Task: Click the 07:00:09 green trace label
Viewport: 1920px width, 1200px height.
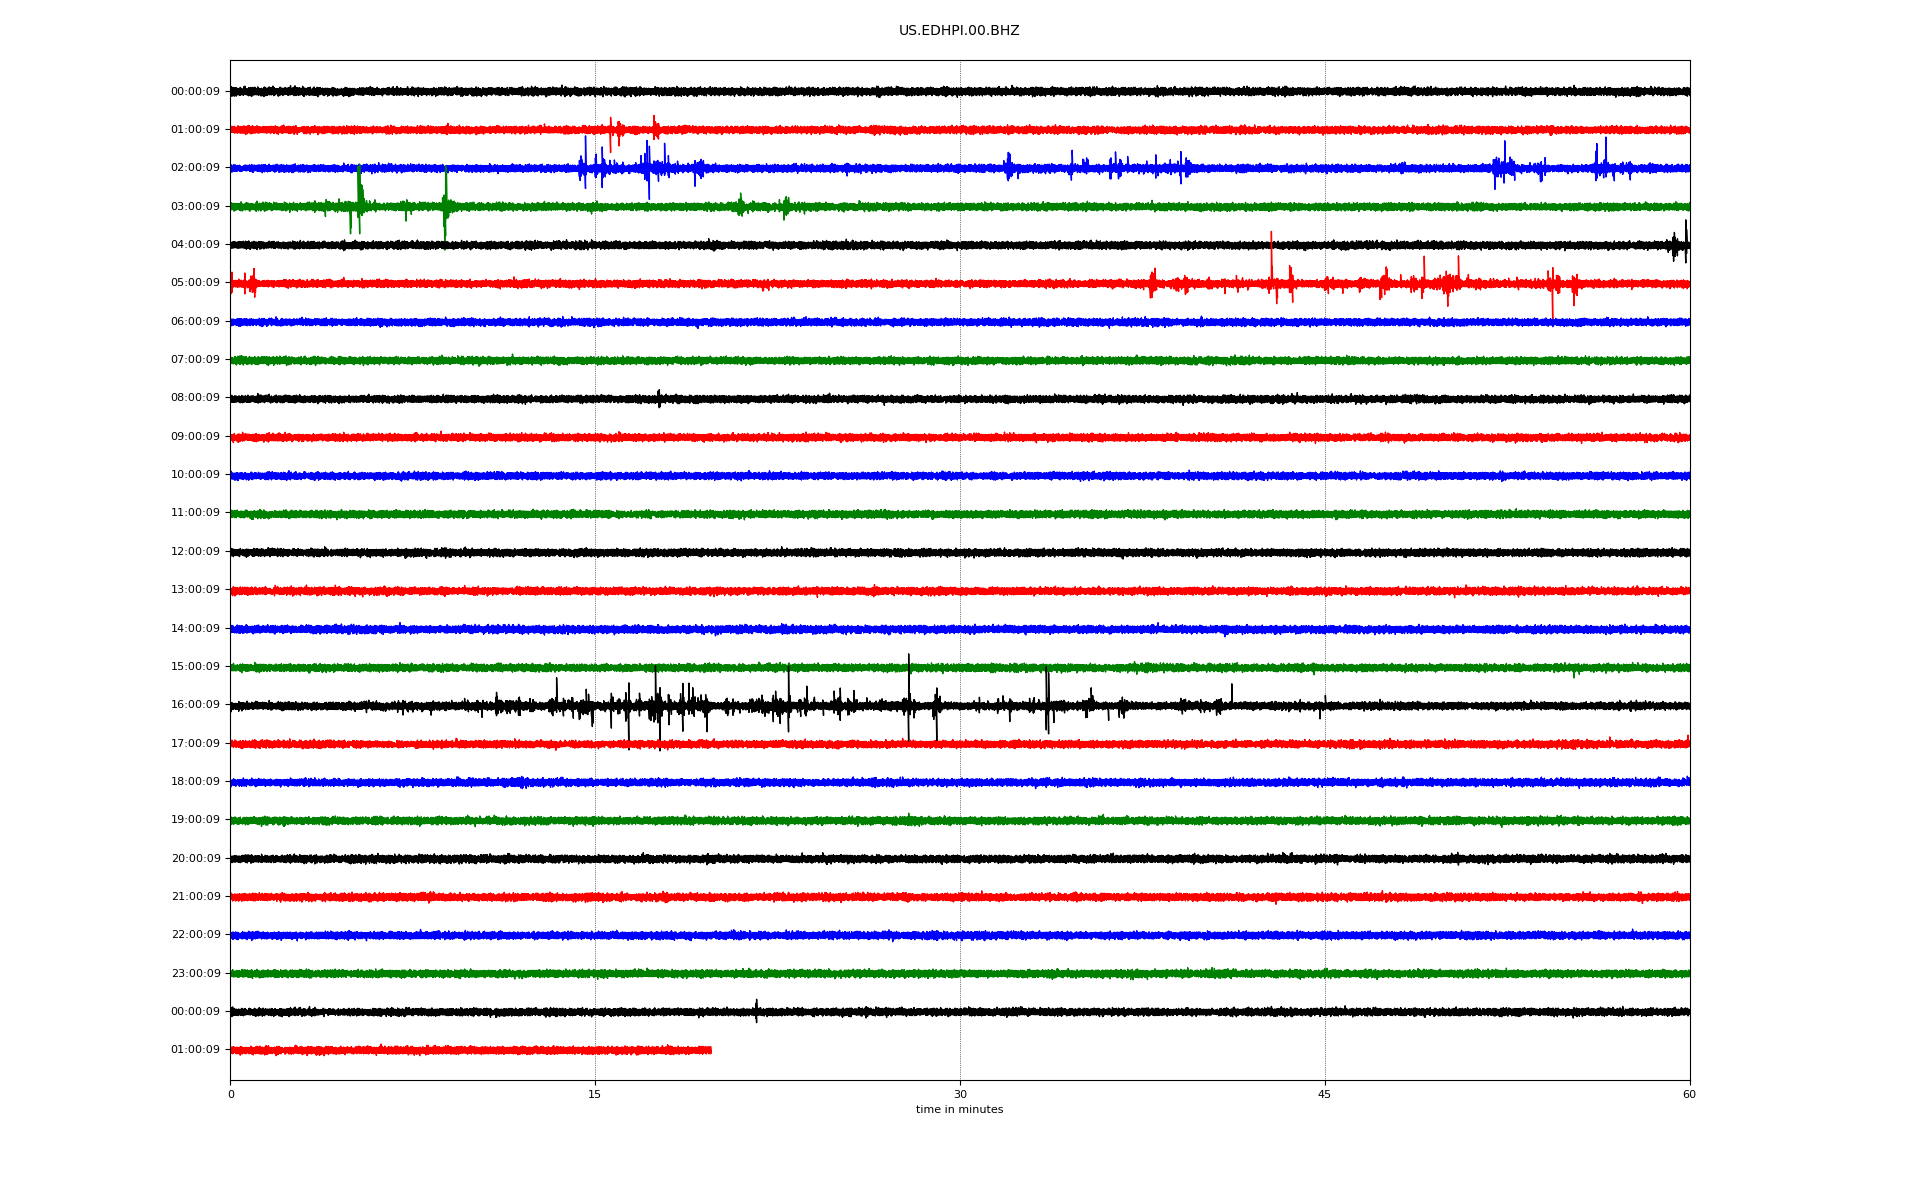Action: pyautogui.click(x=195, y=360)
